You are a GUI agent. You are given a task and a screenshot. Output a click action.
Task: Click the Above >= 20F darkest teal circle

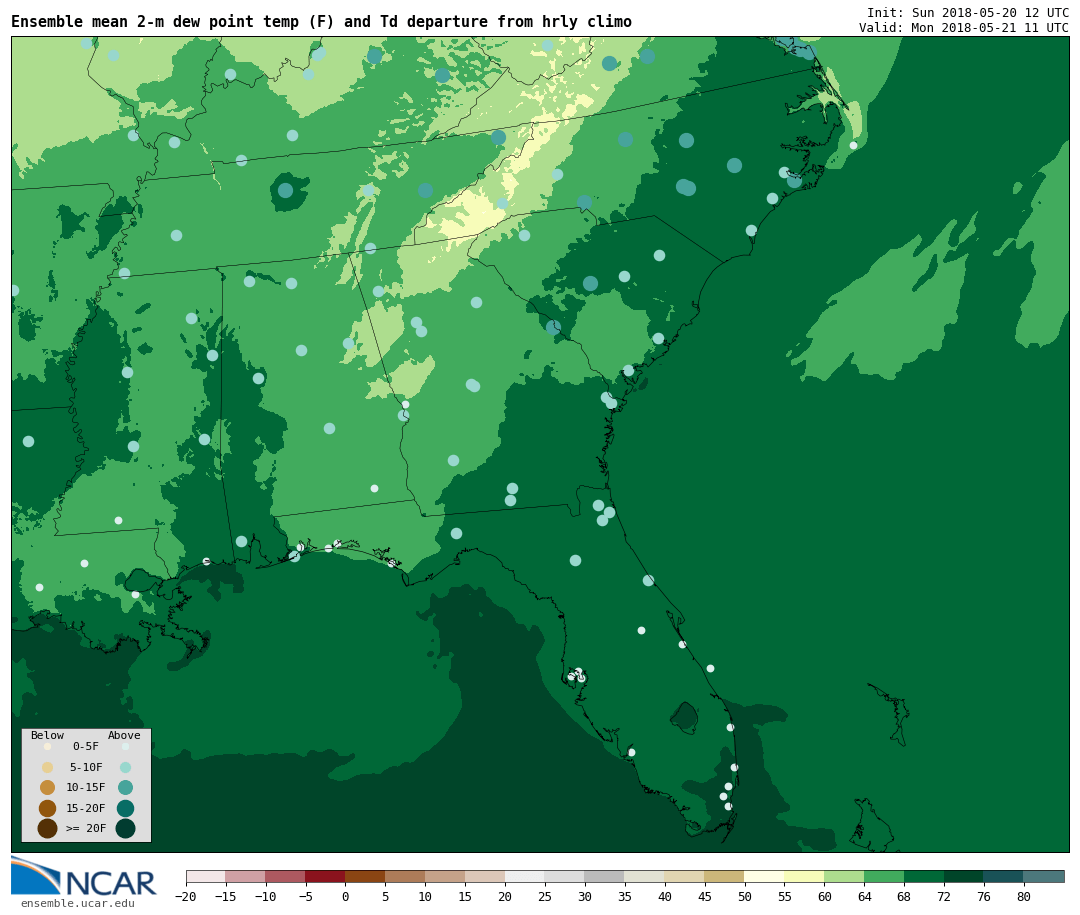(125, 828)
